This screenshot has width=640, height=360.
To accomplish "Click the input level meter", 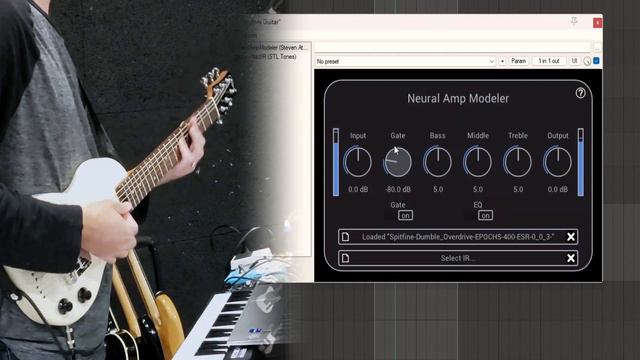I will click(336, 162).
